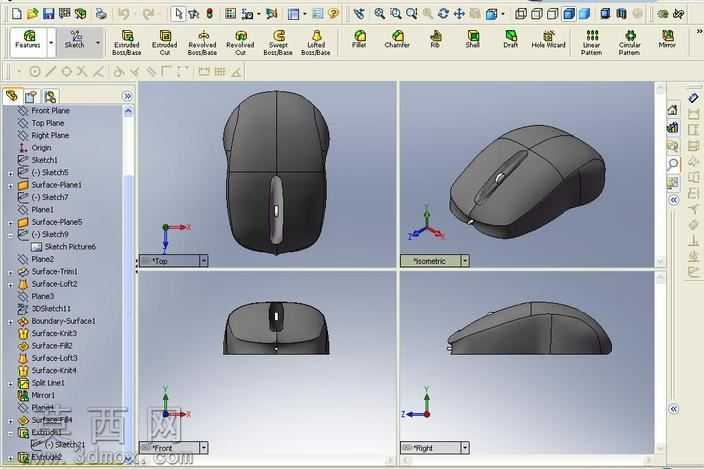Expand the feature tree panel with » button
The image size is (704, 469).
127,96
